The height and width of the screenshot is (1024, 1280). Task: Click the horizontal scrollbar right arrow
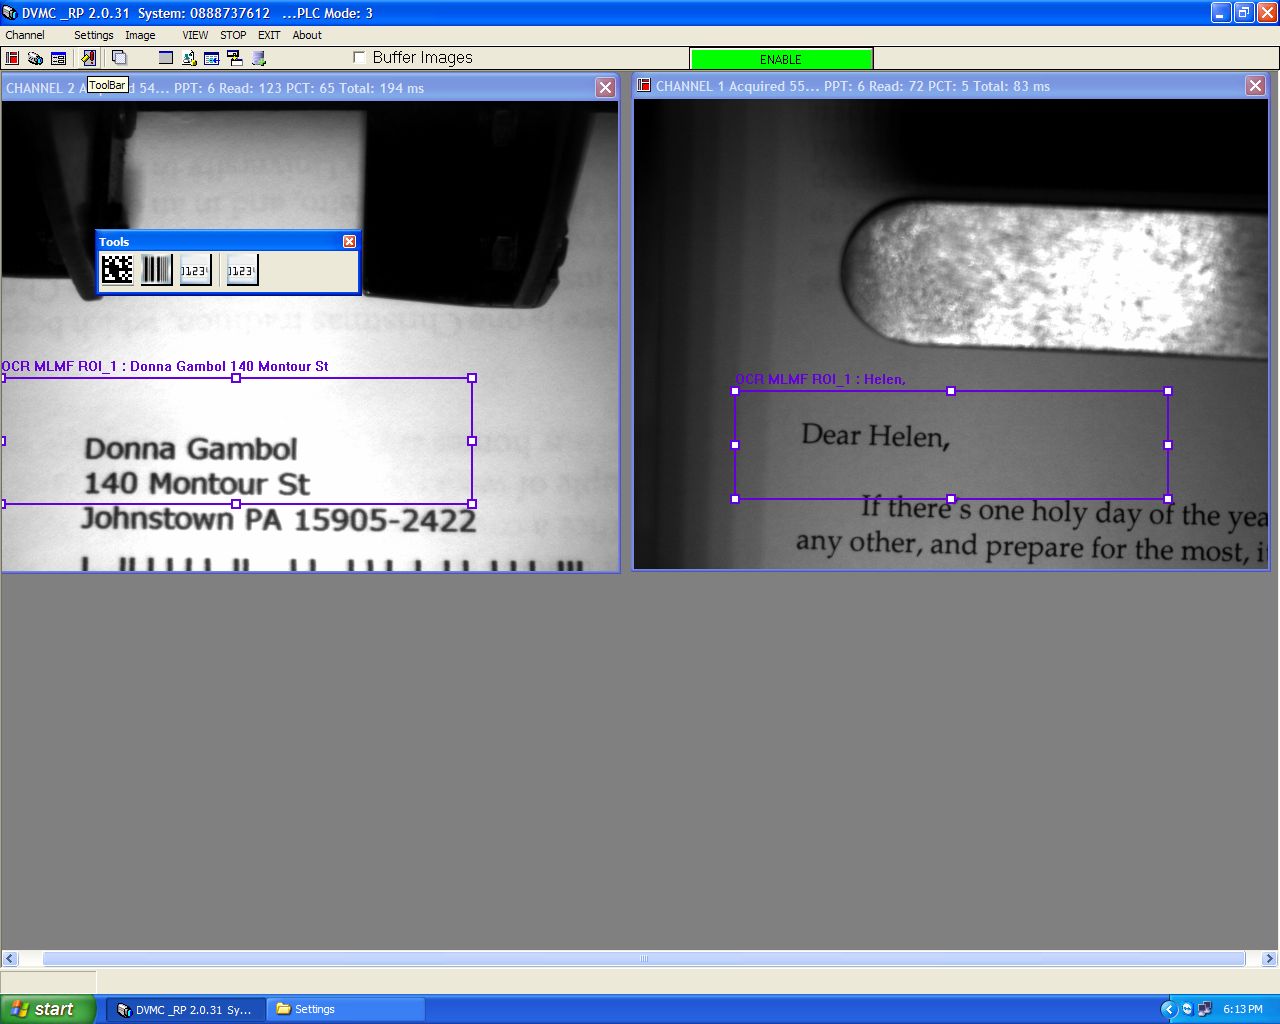tap(1269, 959)
